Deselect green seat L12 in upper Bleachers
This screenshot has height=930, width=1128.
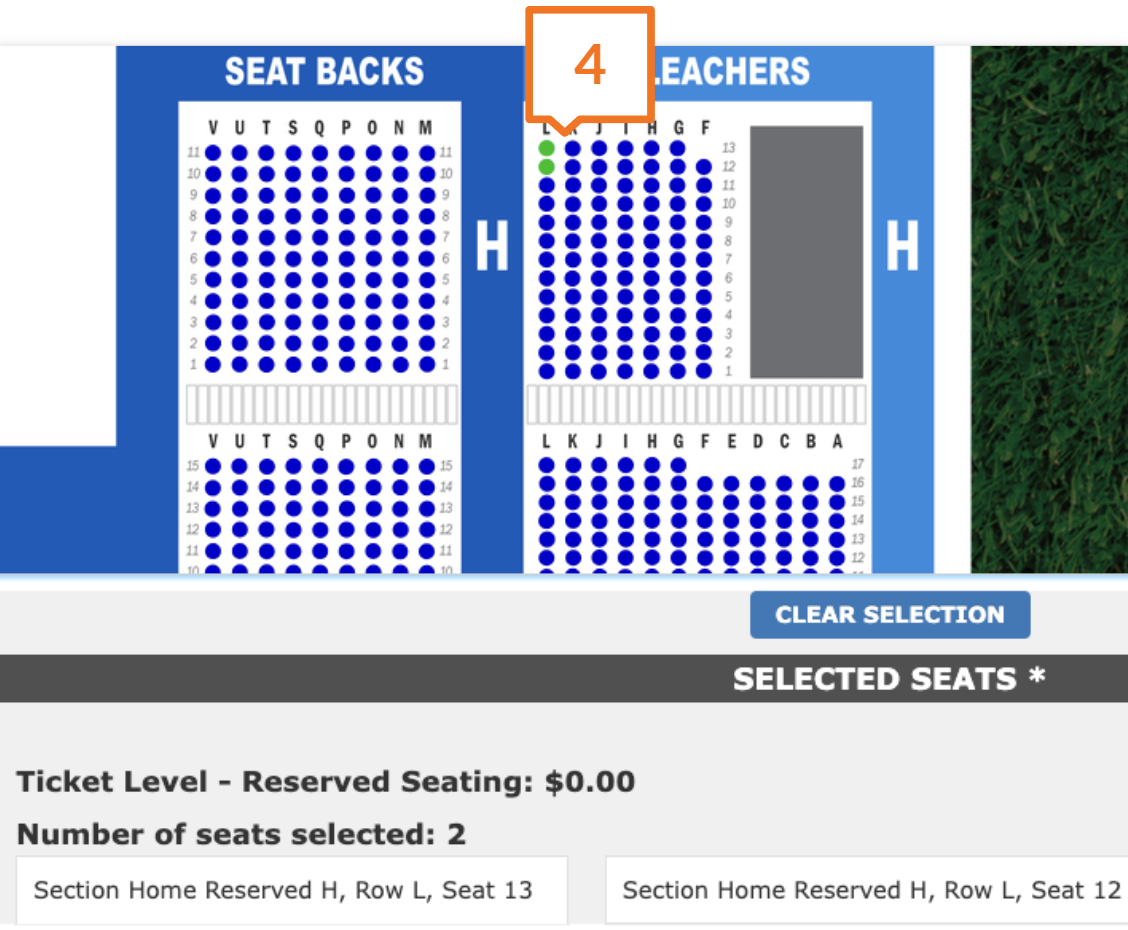pos(547,167)
